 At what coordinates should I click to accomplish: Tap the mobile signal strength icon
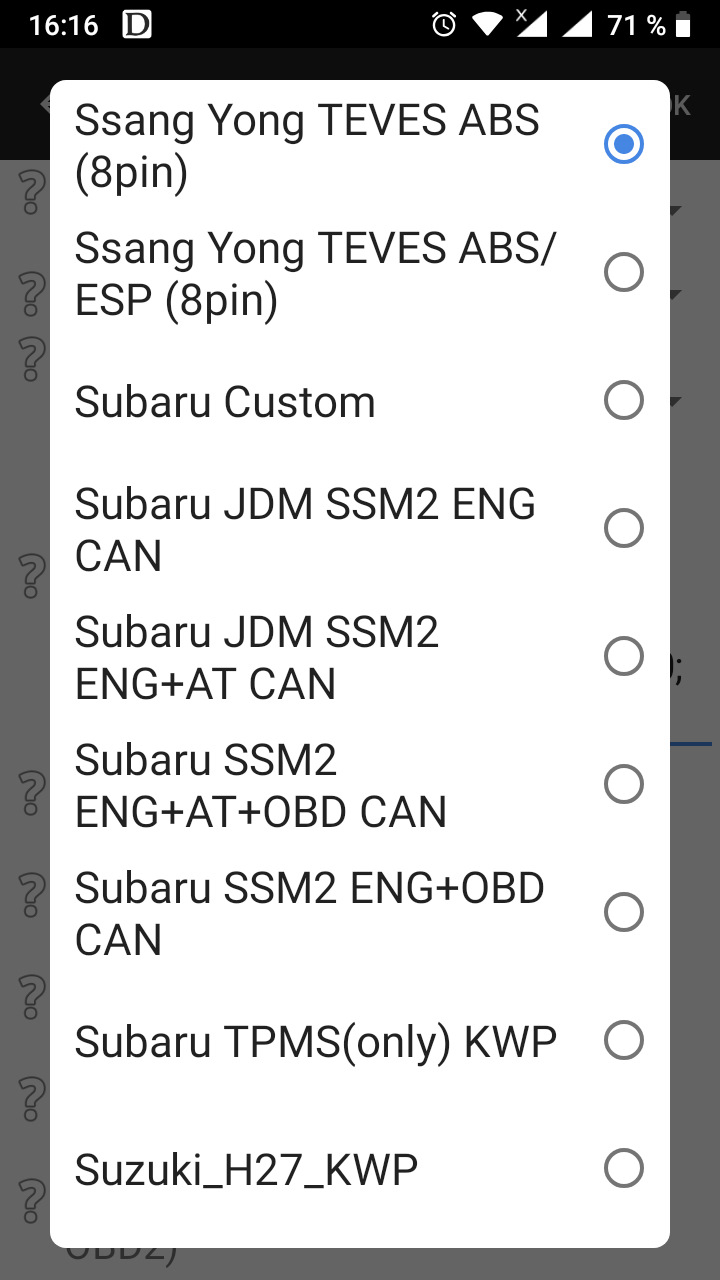point(577,25)
